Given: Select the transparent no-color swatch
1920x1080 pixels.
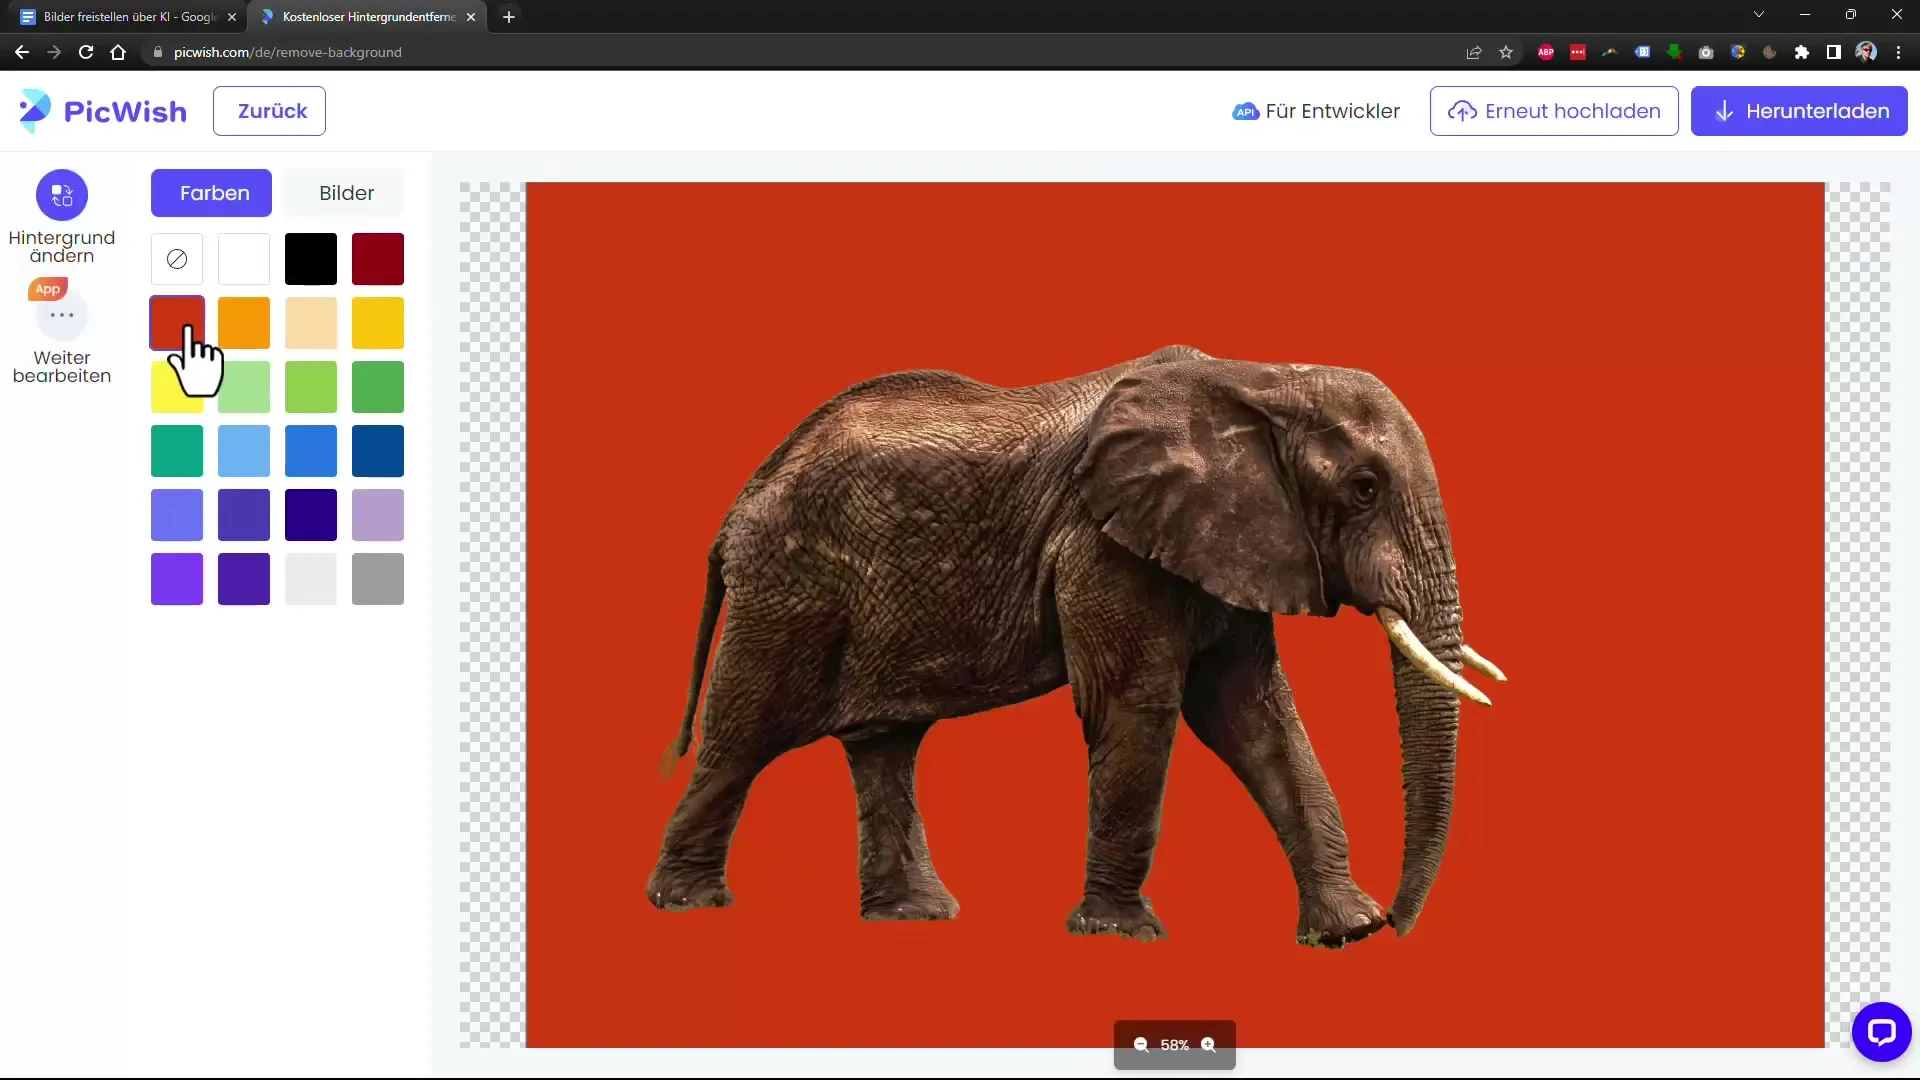Looking at the screenshot, I should click(x=177, y=259).
